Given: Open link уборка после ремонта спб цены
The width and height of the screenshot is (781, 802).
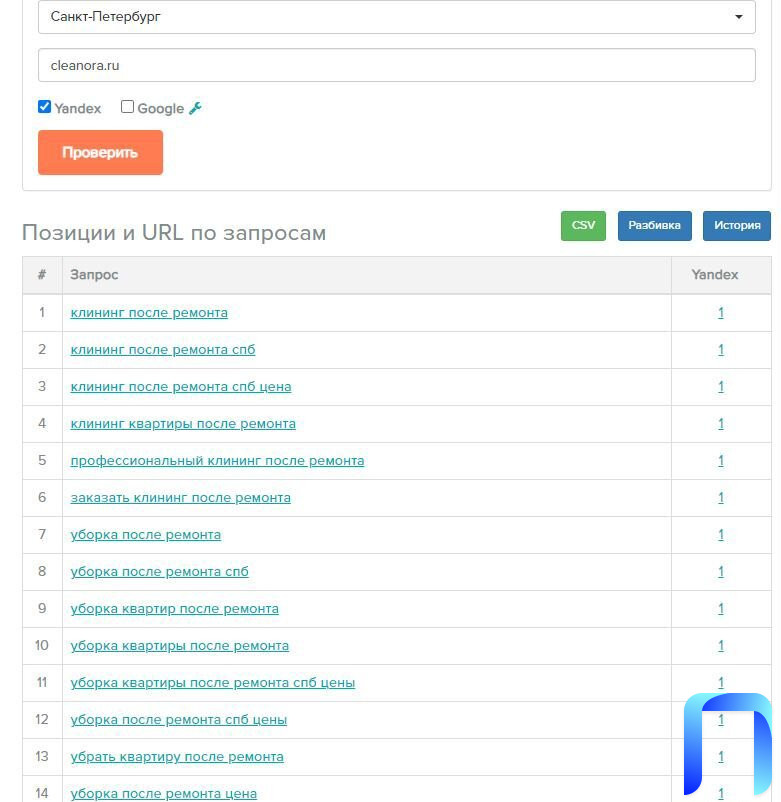Looking at the screenshot, I should (178, 720).
